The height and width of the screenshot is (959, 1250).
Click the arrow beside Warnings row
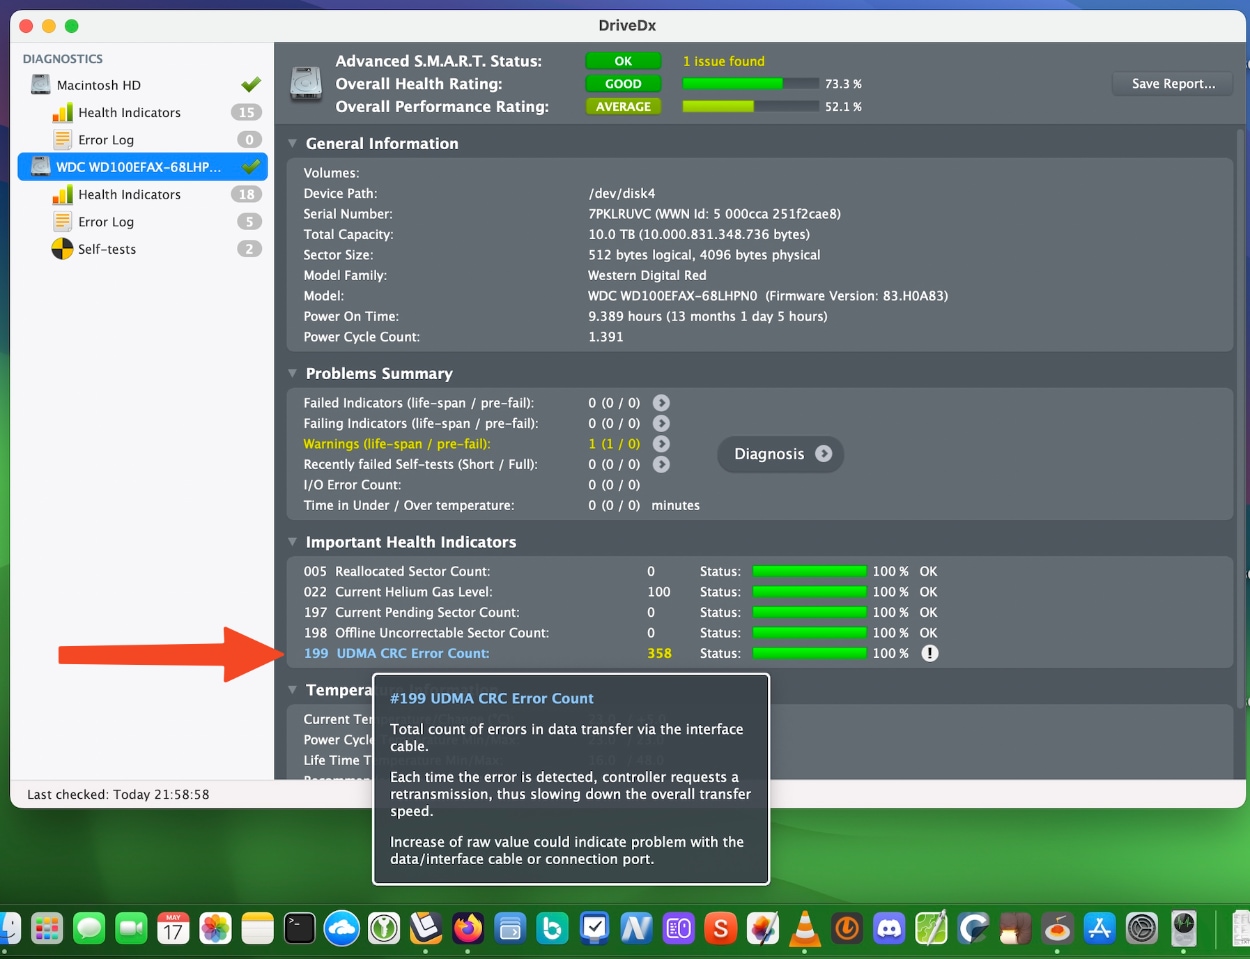coord(661,444)
